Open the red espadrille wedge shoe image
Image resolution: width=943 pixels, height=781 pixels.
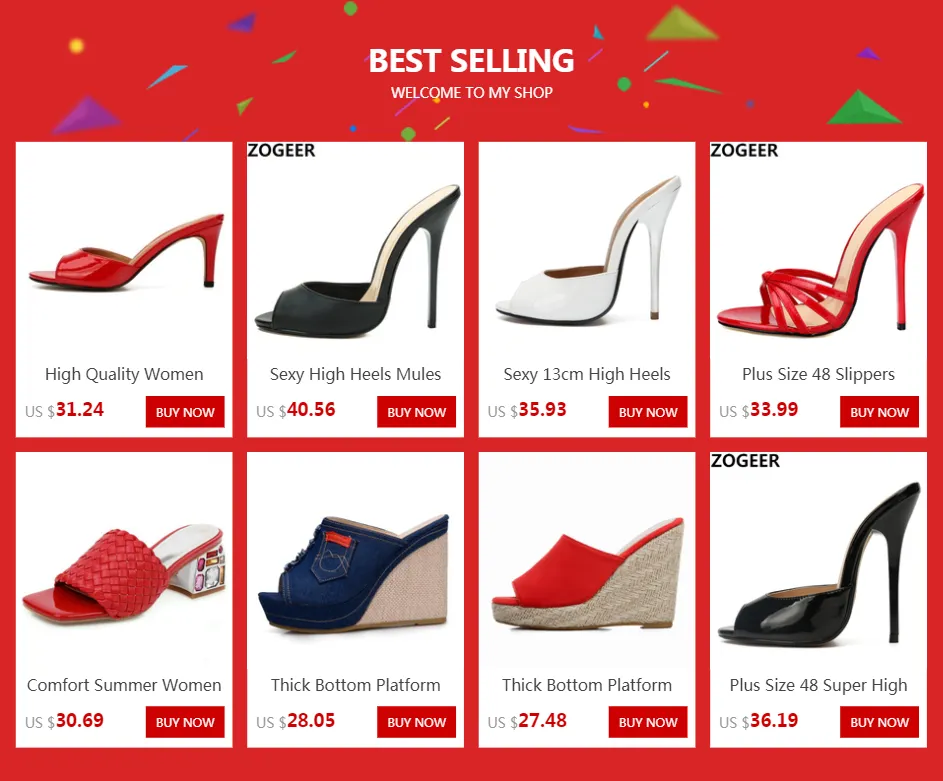587,561
